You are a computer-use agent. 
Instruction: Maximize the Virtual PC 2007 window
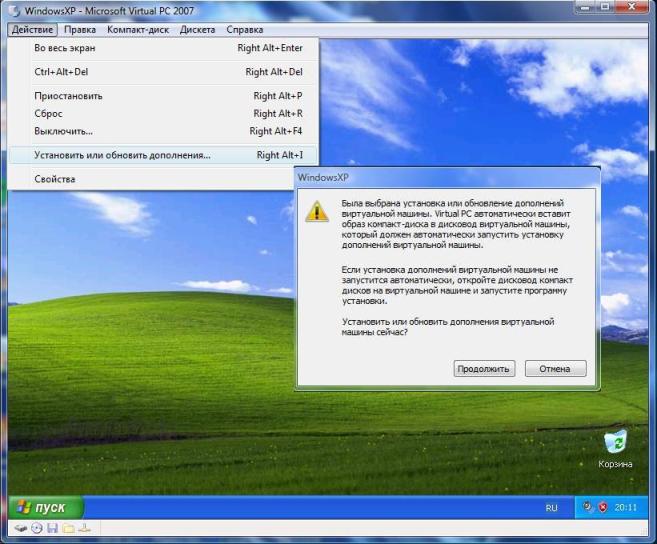[x=605, y=6]
